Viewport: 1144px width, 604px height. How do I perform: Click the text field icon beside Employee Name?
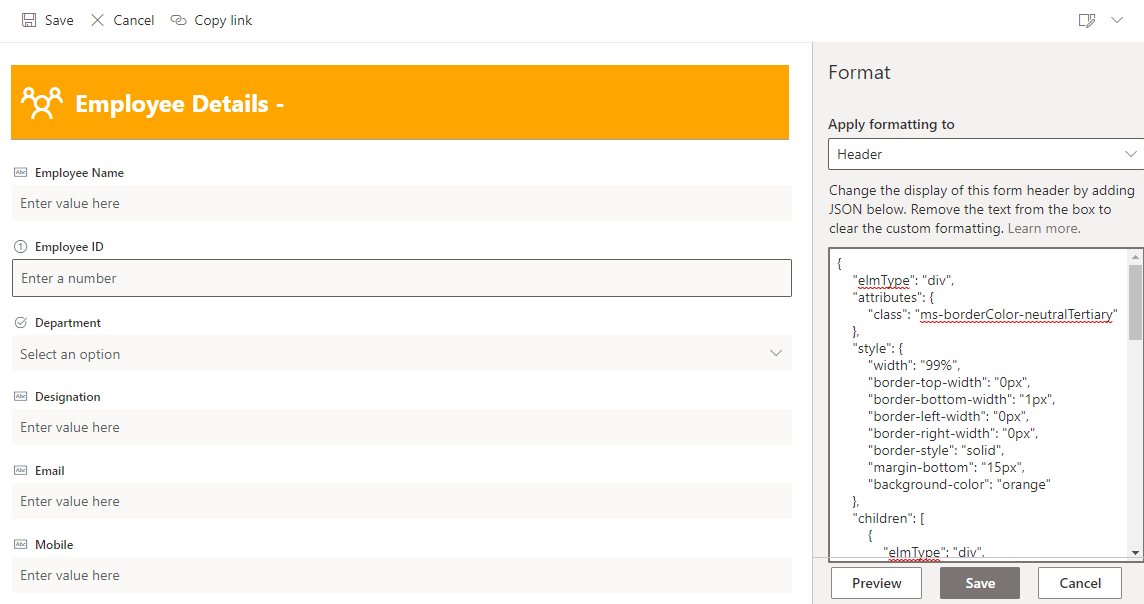click(19, 172)
